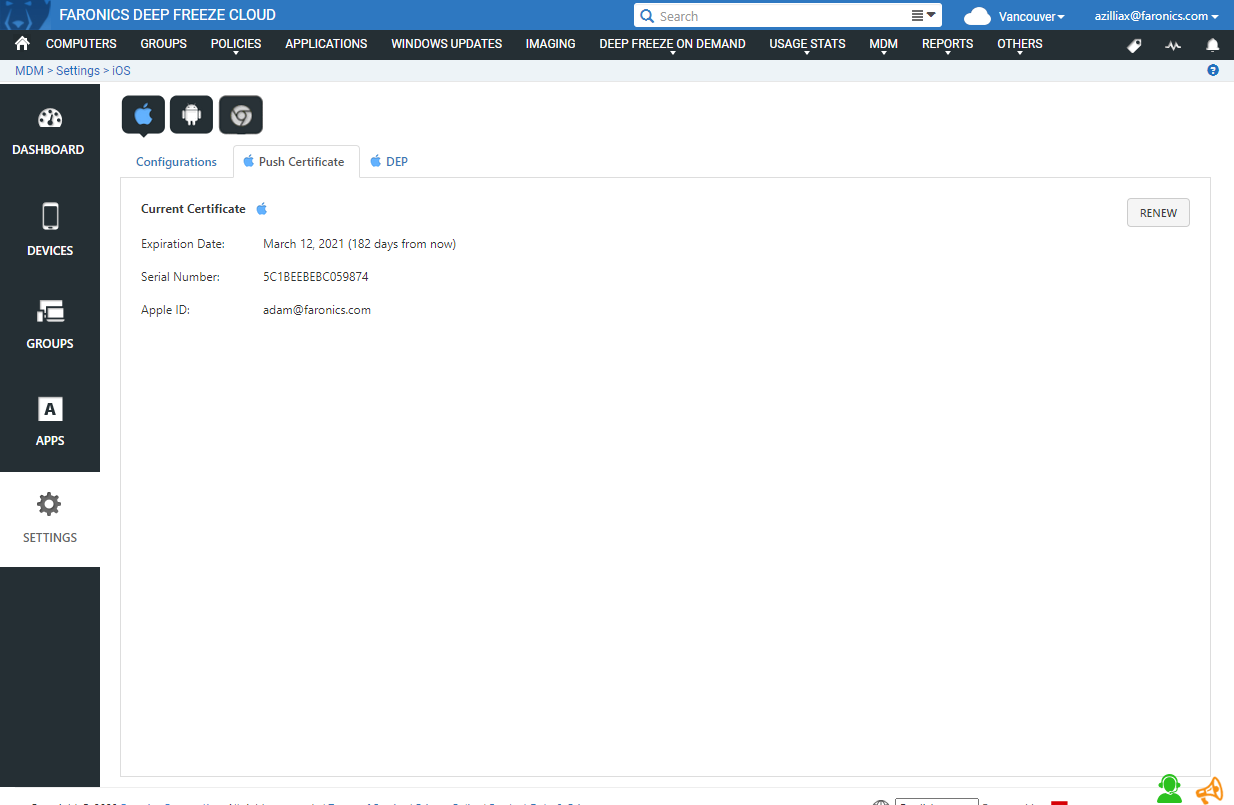The height and width of the screenshot is (805, 1234).
Task: Click the magnifier icon in search box
Action: 647,16
